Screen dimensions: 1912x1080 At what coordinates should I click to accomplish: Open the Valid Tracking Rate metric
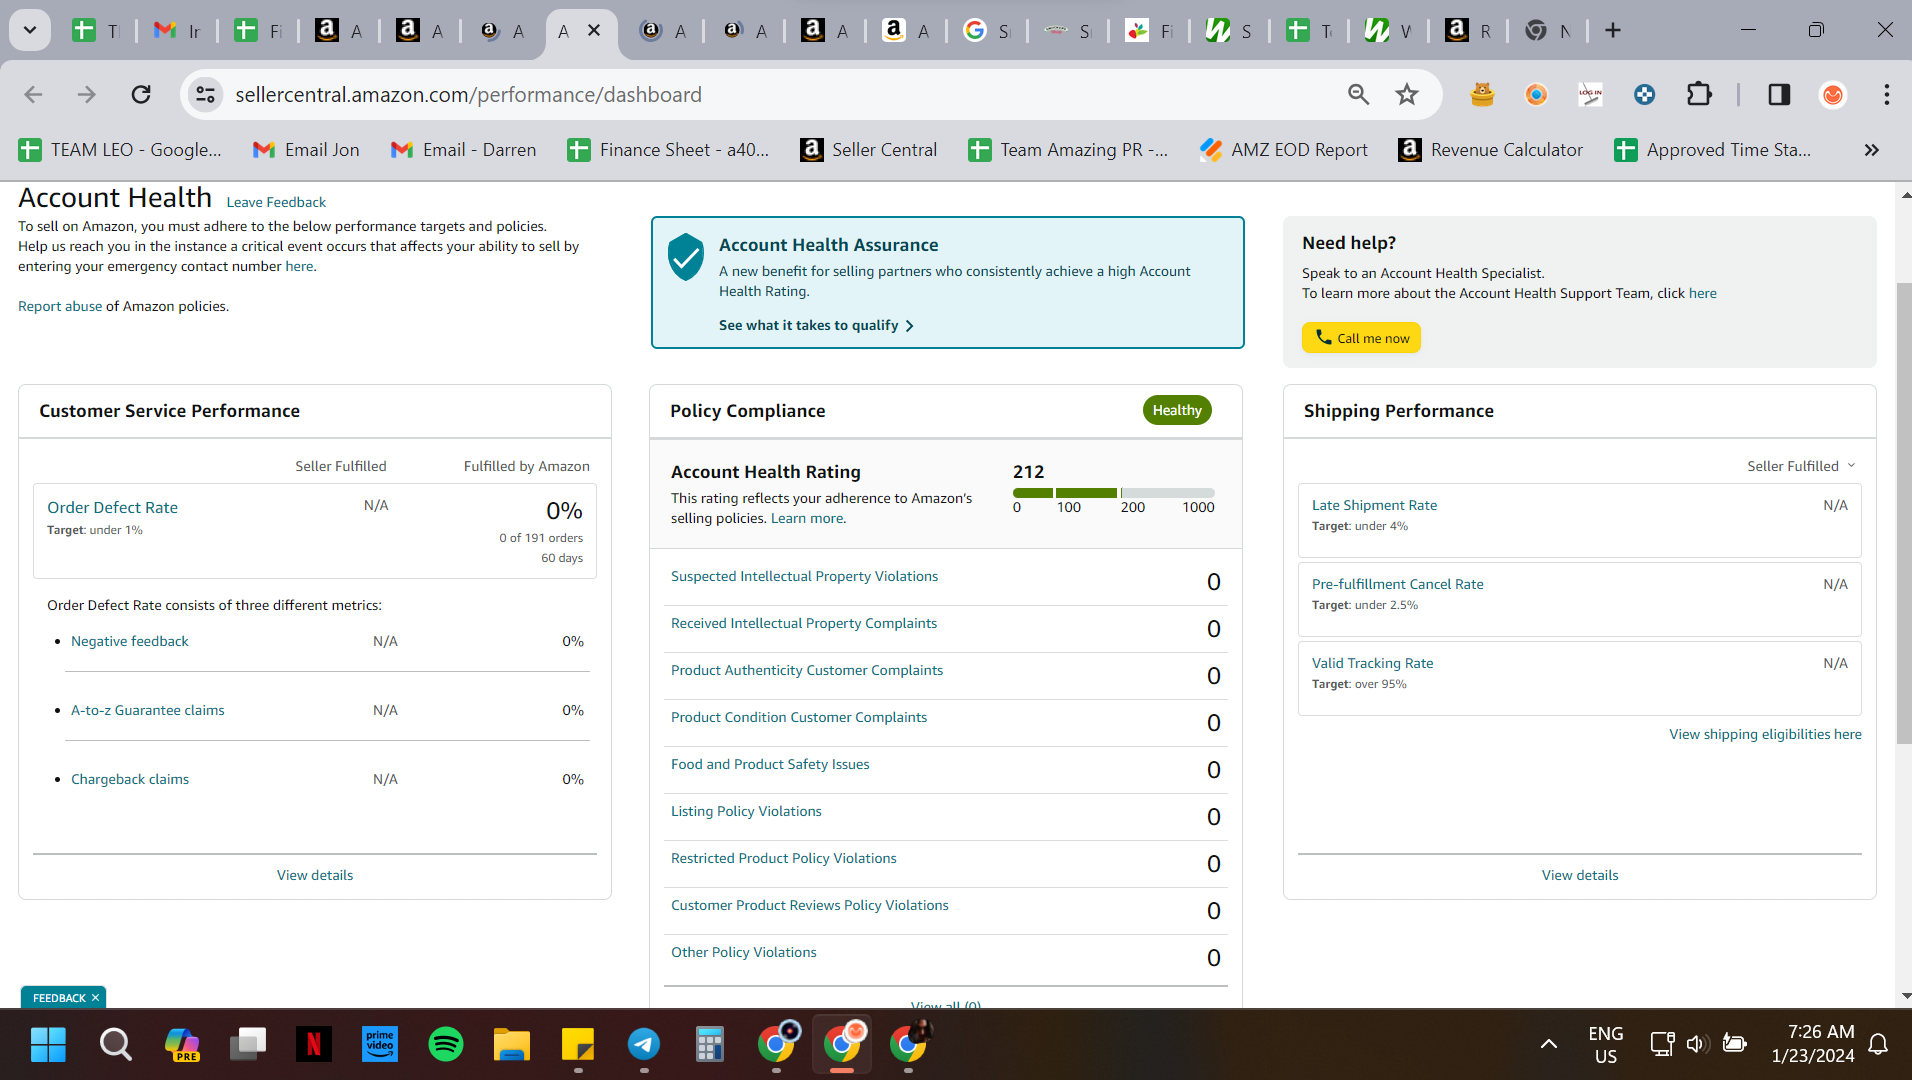[x=1372, y=663]
